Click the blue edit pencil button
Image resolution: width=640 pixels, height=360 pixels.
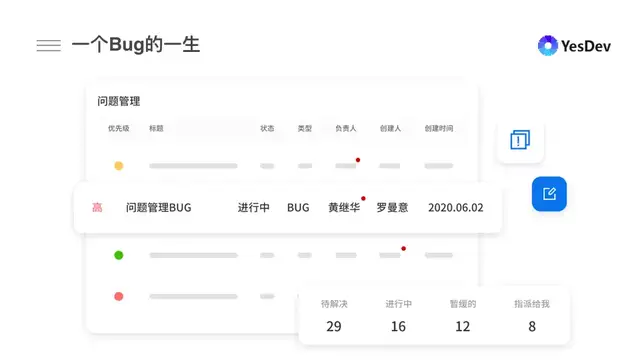click(549, 194)
